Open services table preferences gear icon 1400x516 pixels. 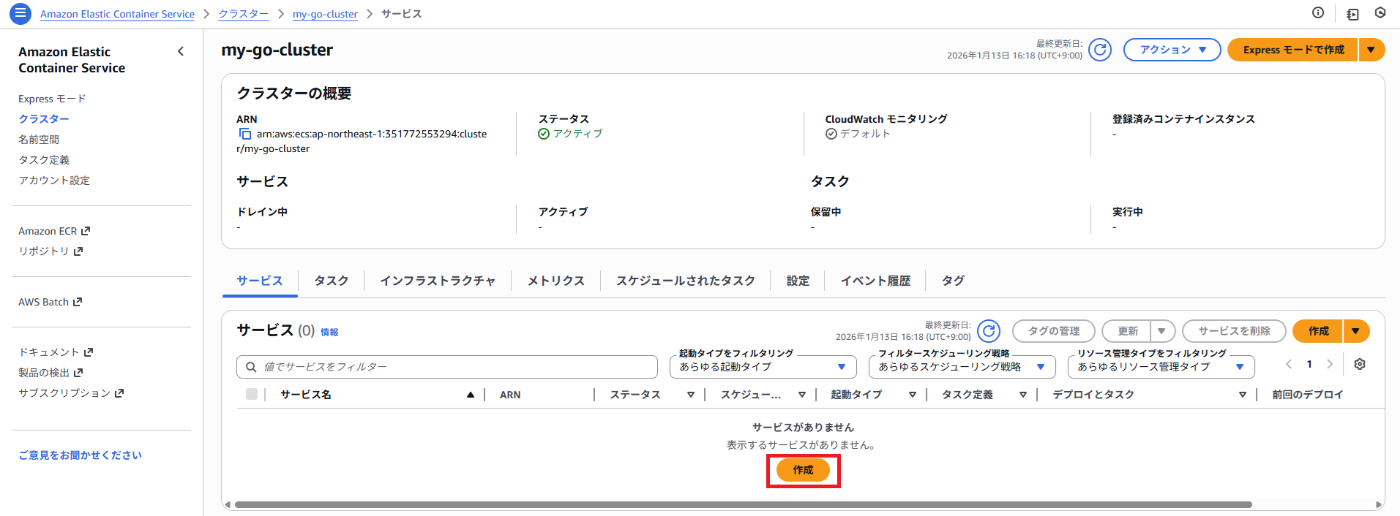coord(1360,364)
